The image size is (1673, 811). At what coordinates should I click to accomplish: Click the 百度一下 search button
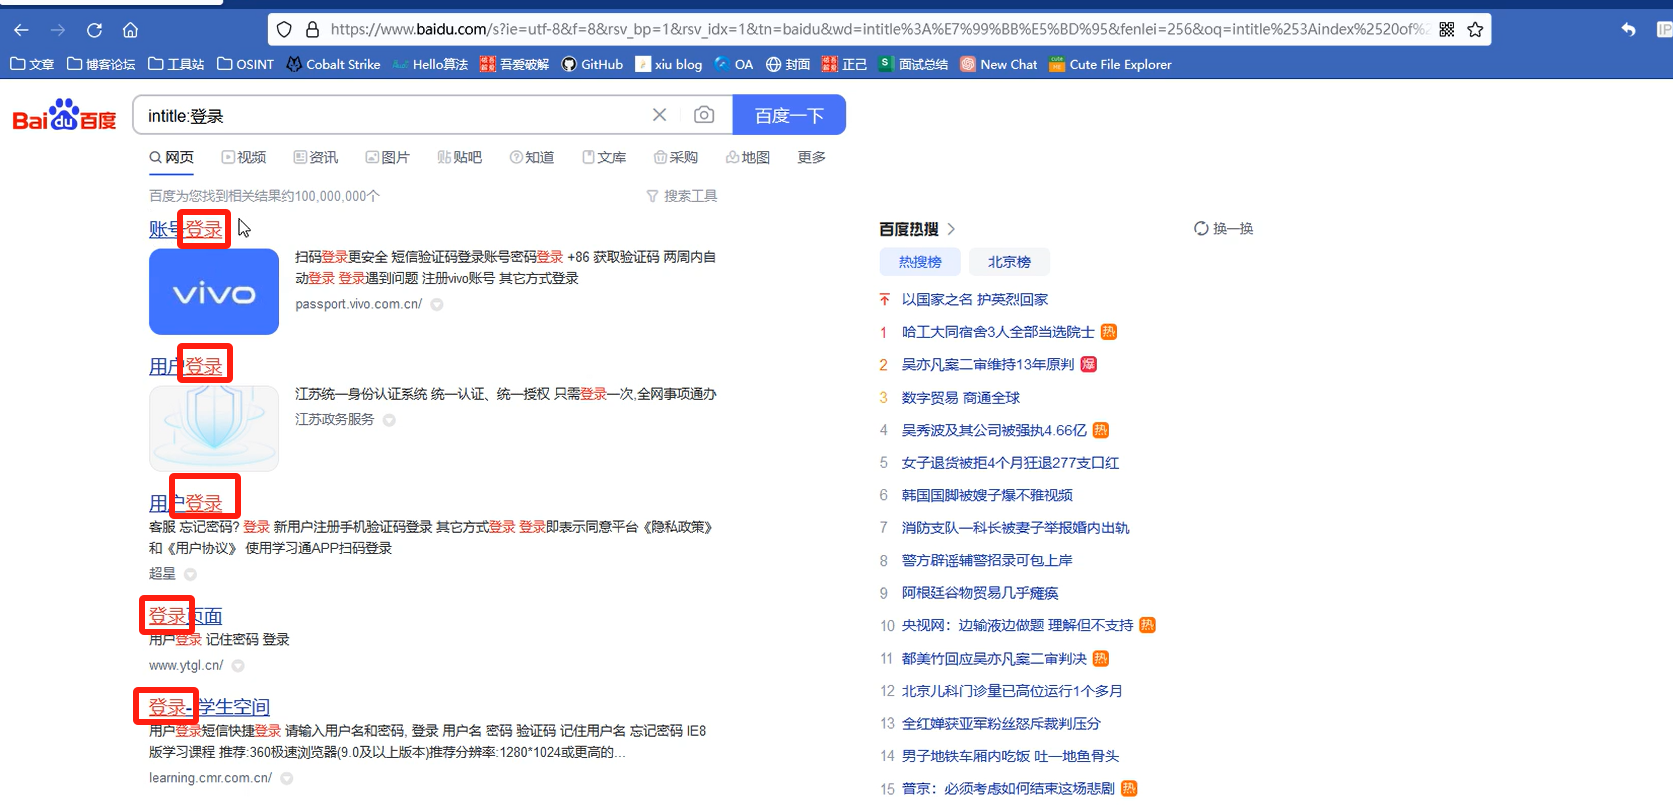tap(789, 115)
